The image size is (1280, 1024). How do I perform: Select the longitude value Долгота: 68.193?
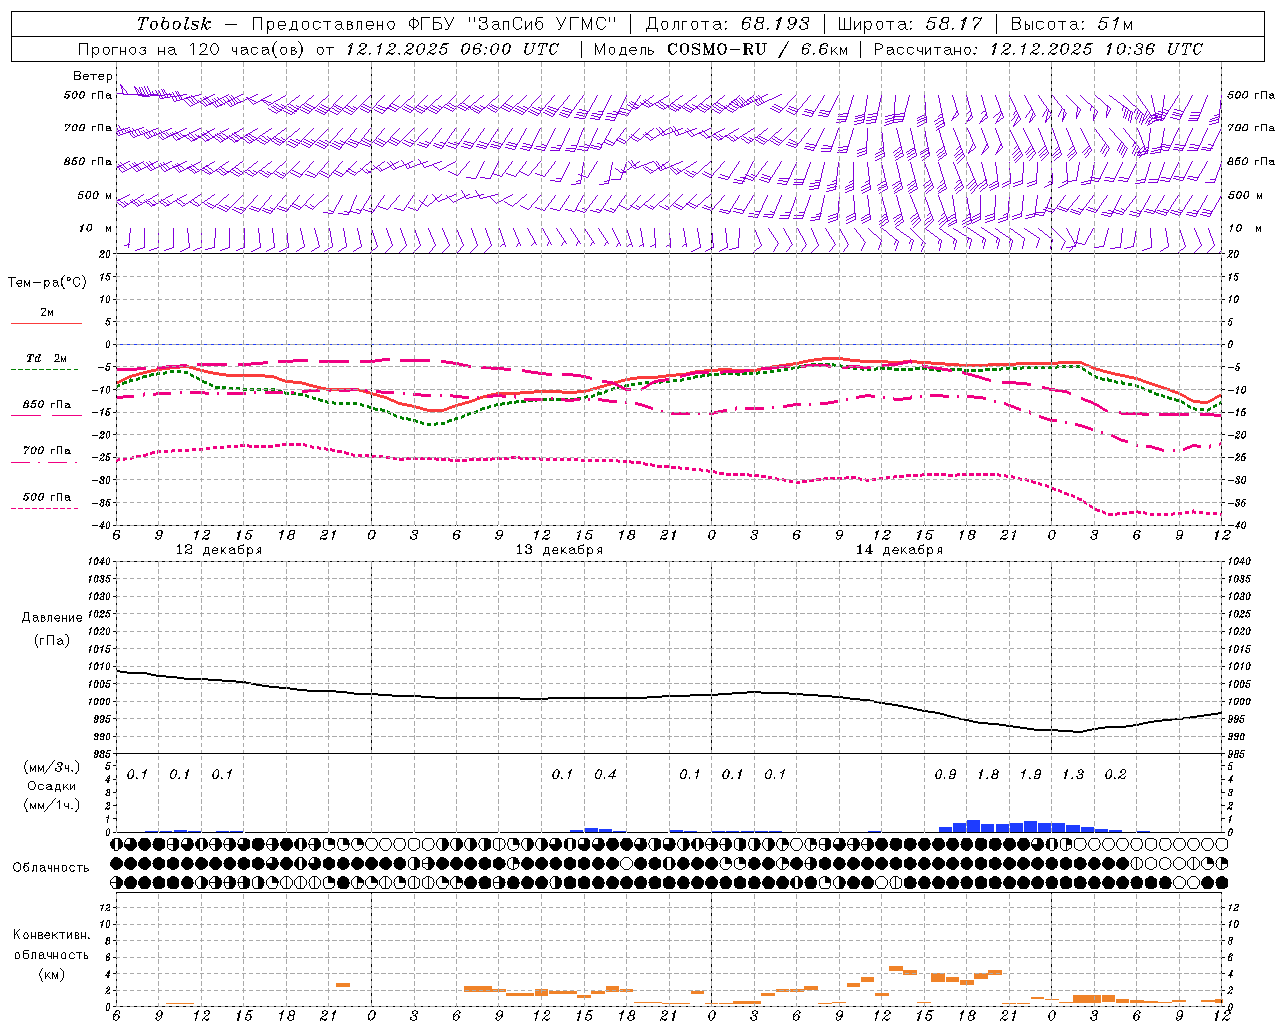pyautogui.click(x=728, y=24)
